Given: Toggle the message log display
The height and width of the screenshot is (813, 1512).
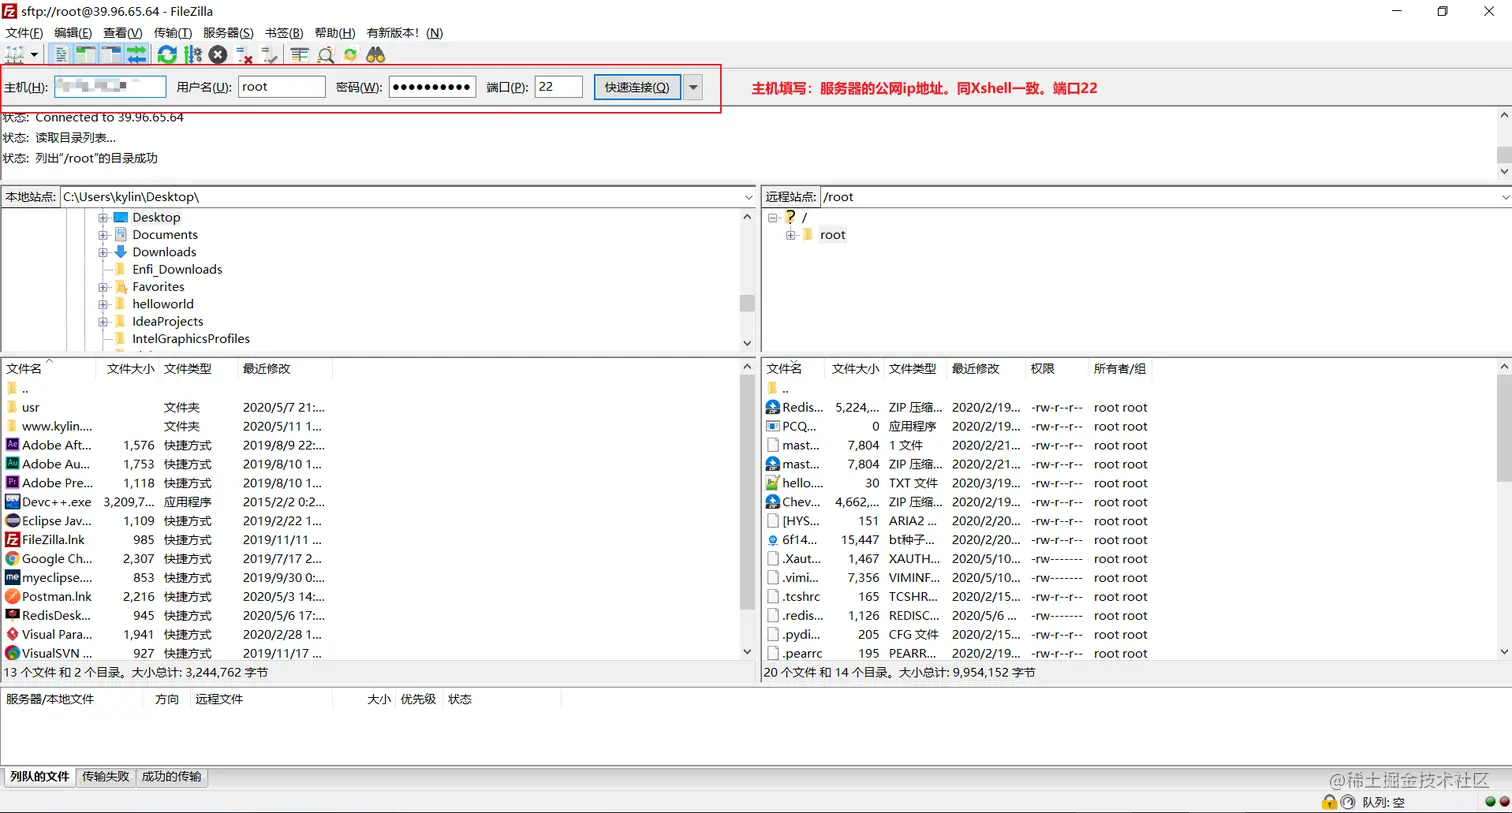Looking at the screenshot, I should tap(61, 55).
